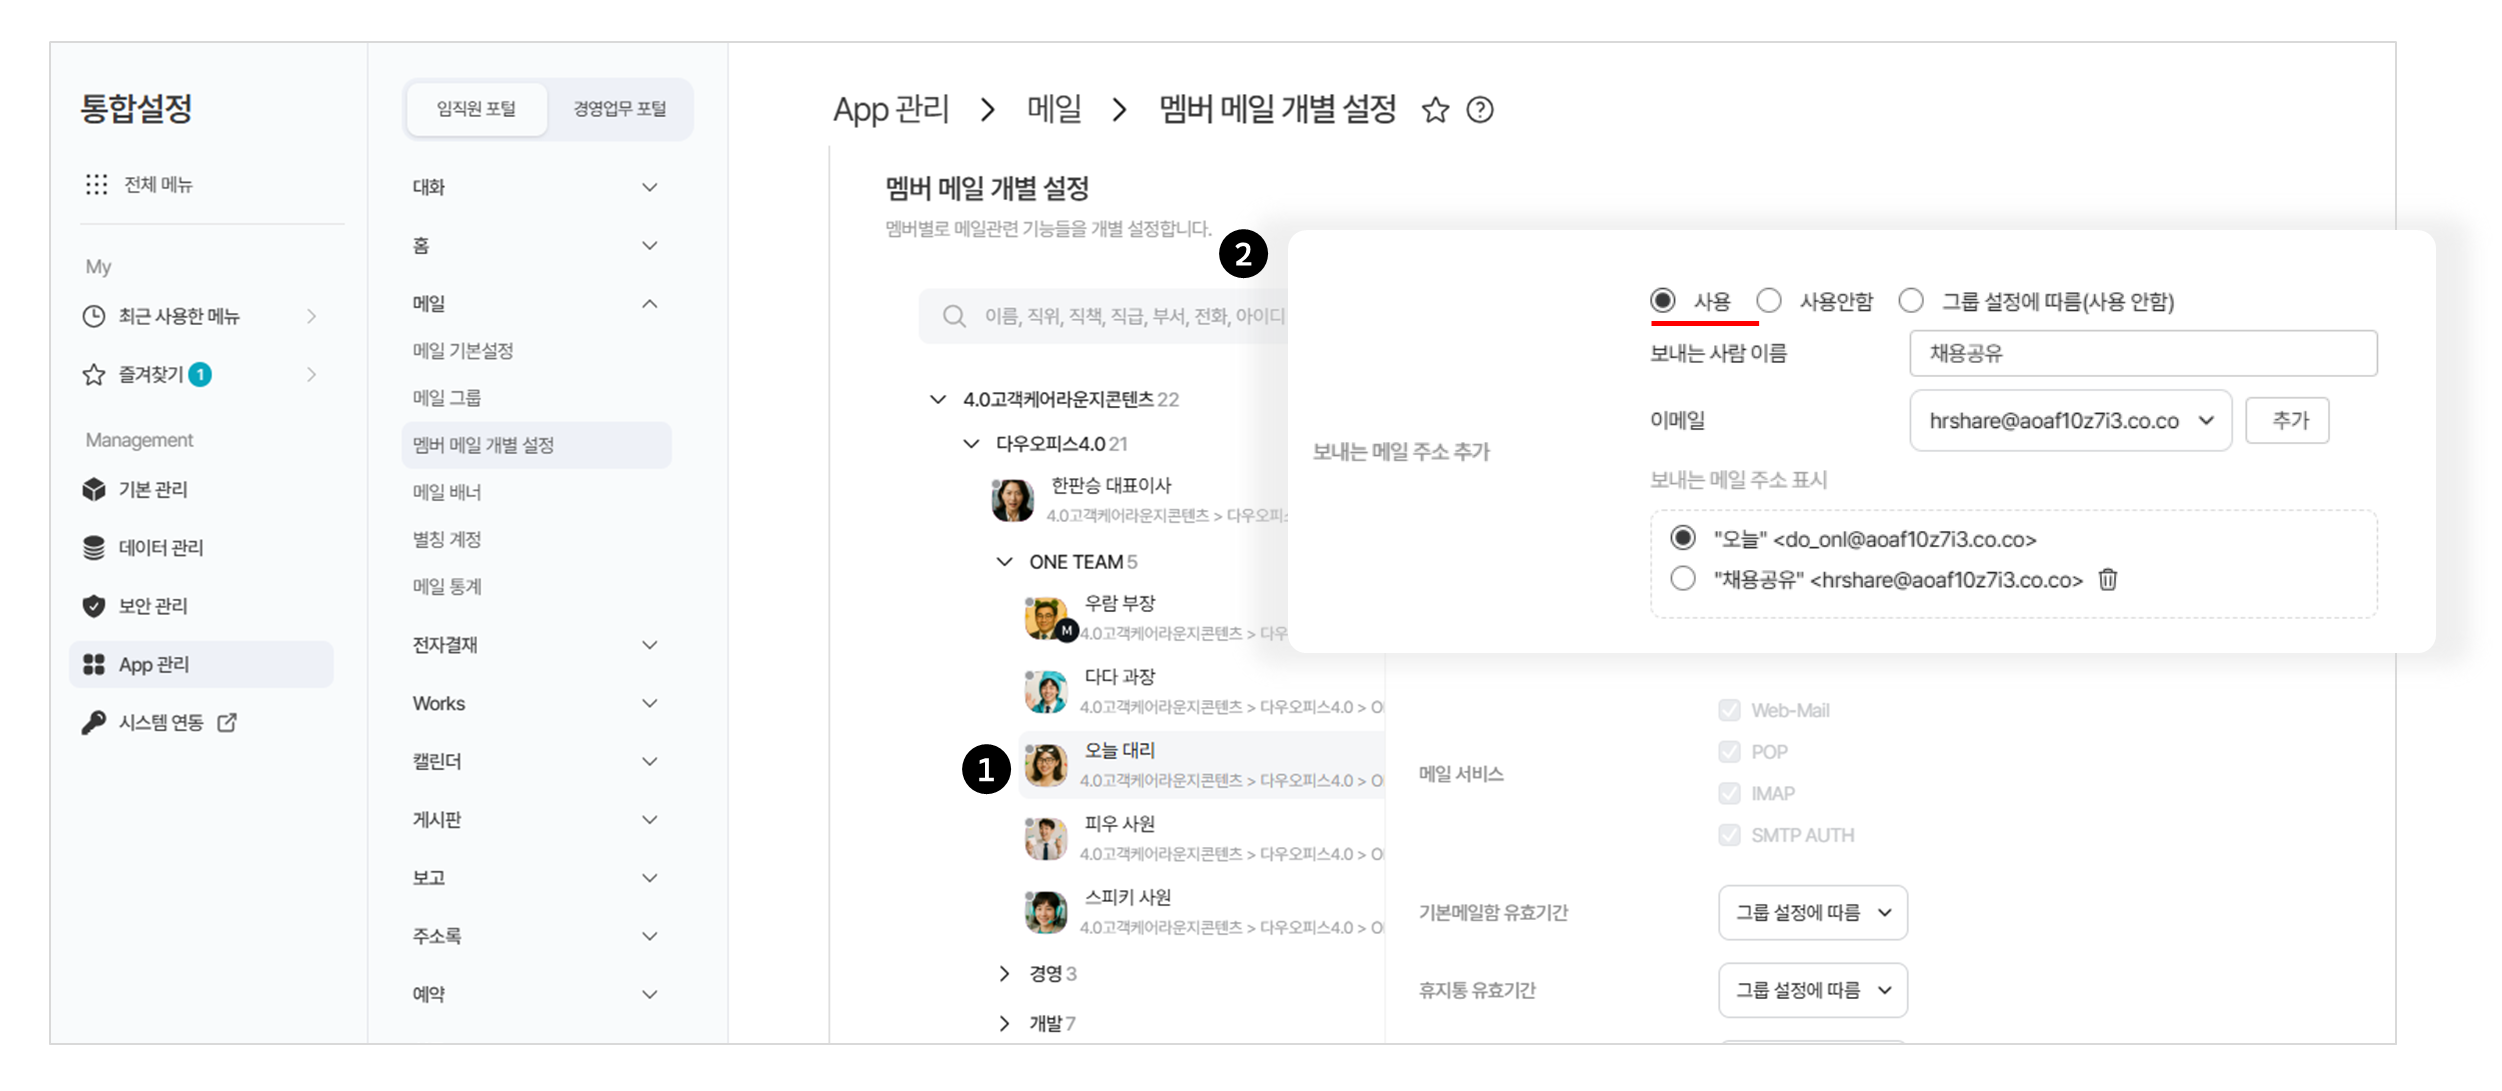The width and height of the screenshot is (2502, 1091).
Task: Open 보안 관리 shield icon
Action: [x=94, y=606]
